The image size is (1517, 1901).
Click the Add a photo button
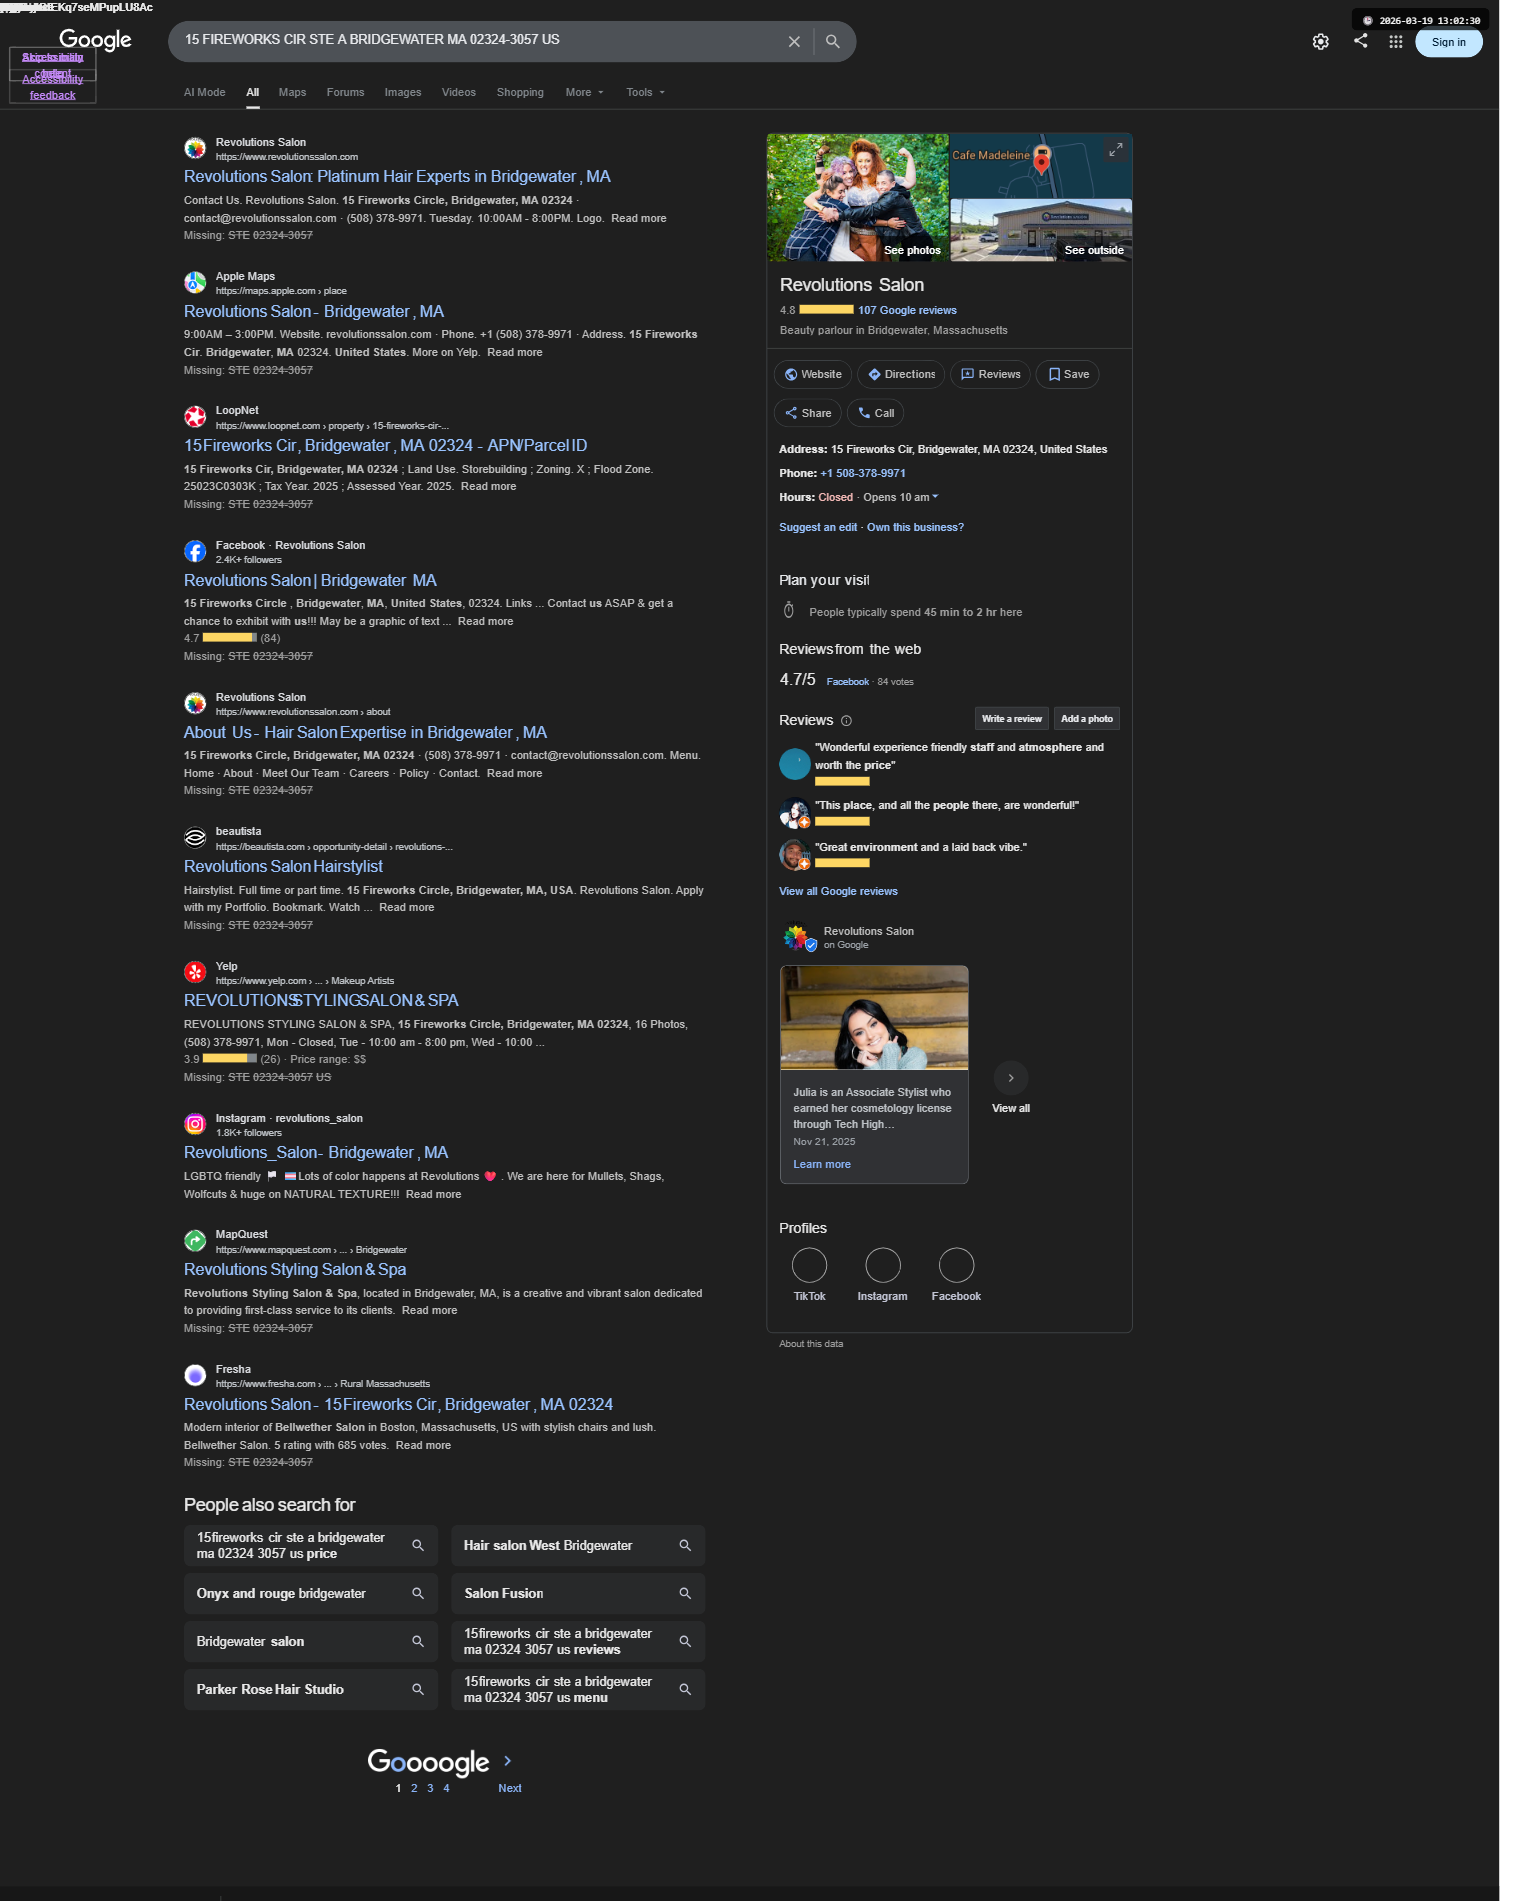coord(1086,719)
